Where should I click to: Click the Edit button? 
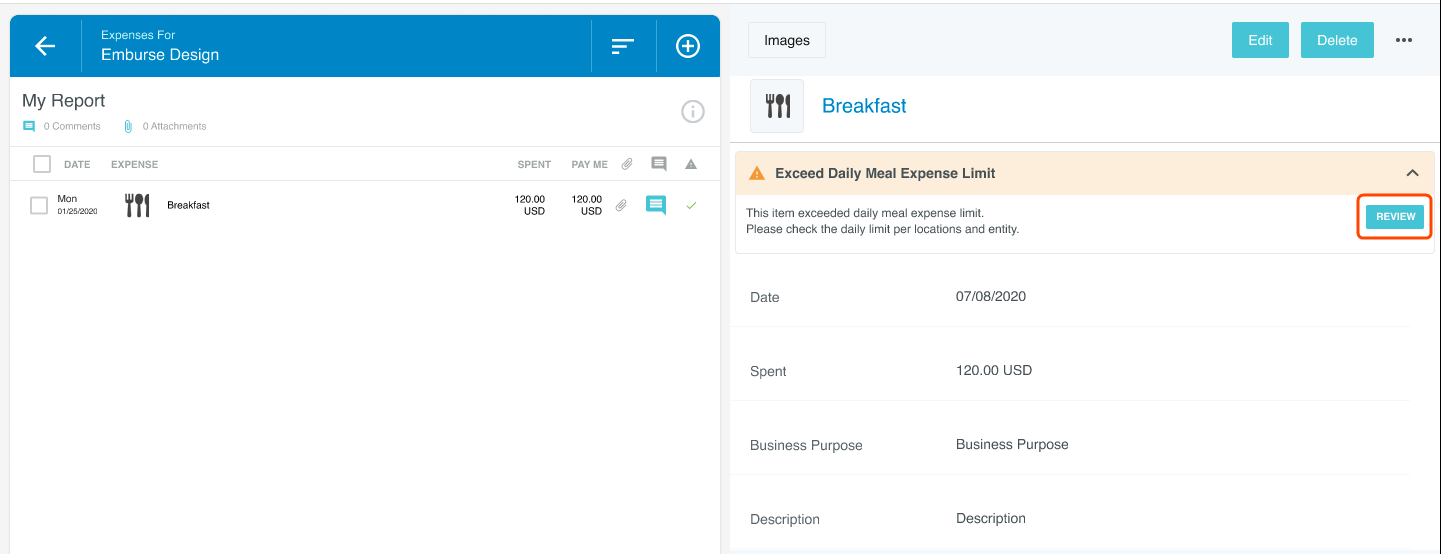click(x=1260, y=40)
